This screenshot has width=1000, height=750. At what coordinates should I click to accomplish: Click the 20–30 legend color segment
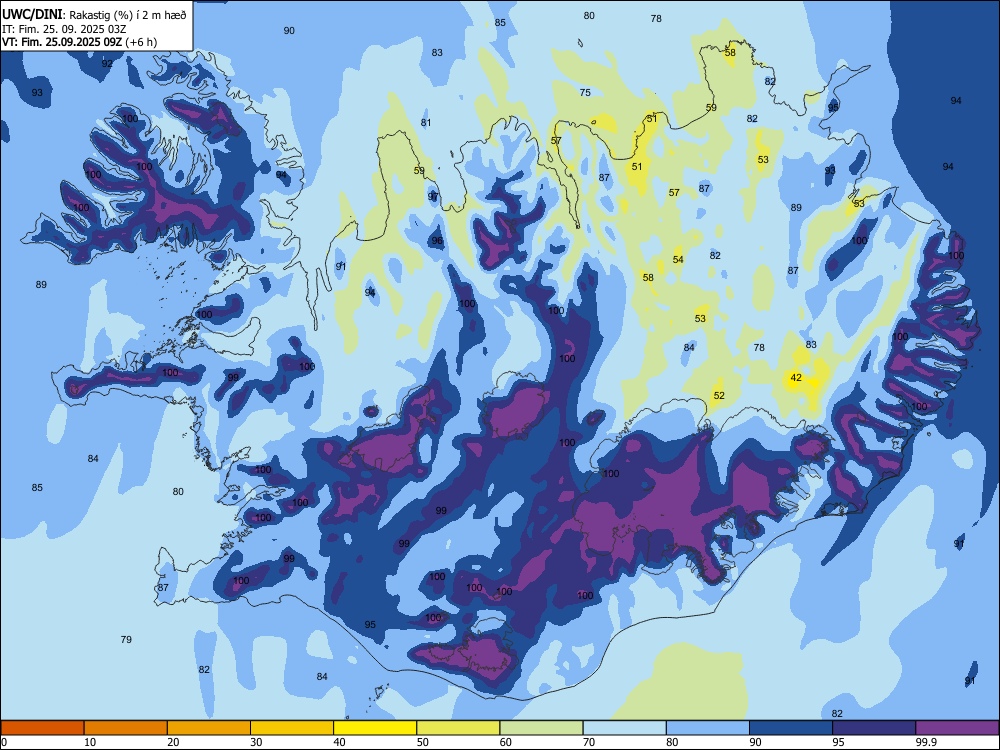click(209, 728)
